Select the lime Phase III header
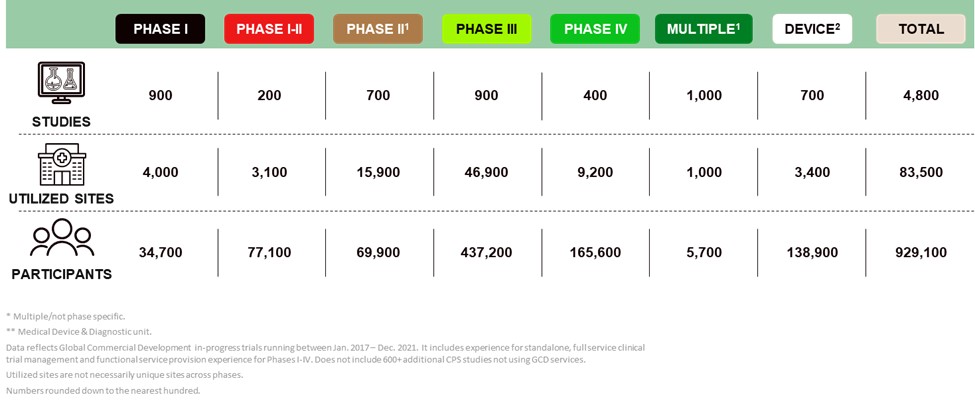Viewport: 975px width, 403px height. coord(486,29)
